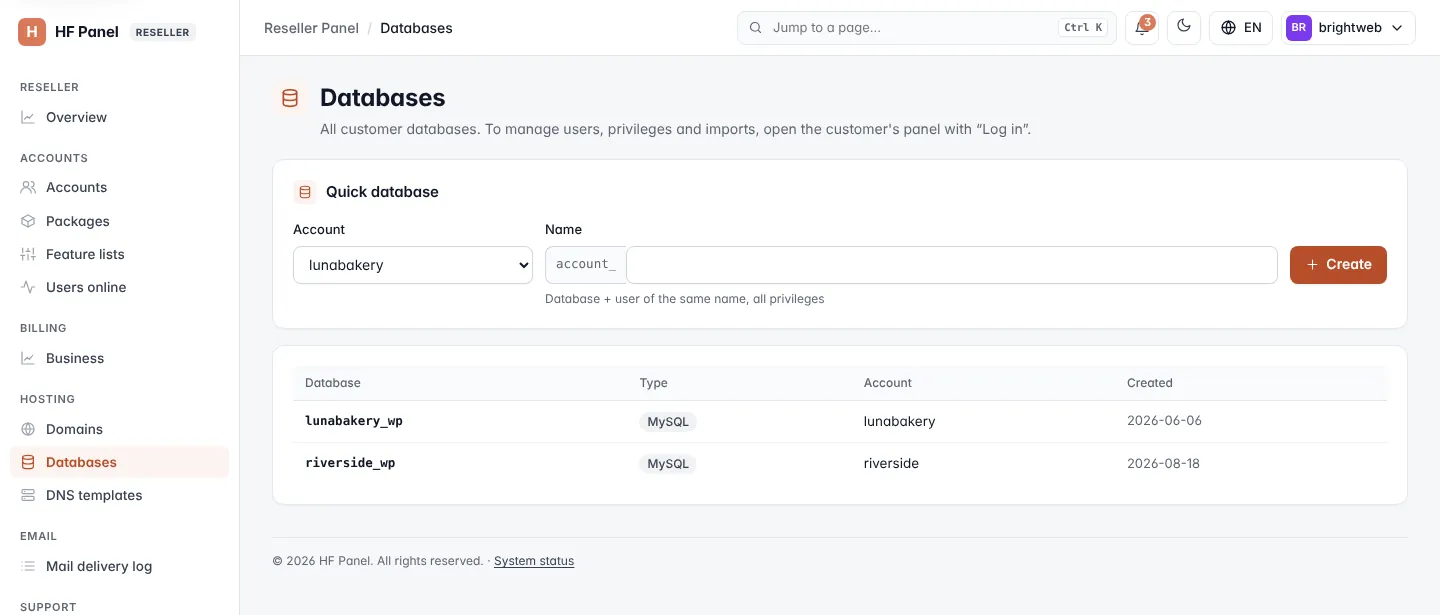The width and height of the screenshot is (1440, 615).
Task: Select Databases in sidebar
Action: pyautogui.click(x=119, y=462)
